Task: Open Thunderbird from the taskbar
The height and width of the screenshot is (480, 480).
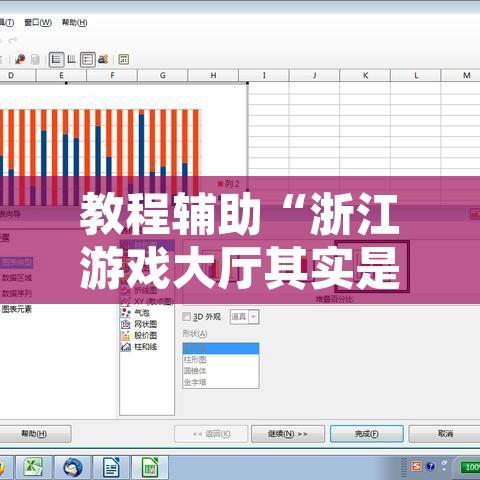Action: click(x=73, y=467)
